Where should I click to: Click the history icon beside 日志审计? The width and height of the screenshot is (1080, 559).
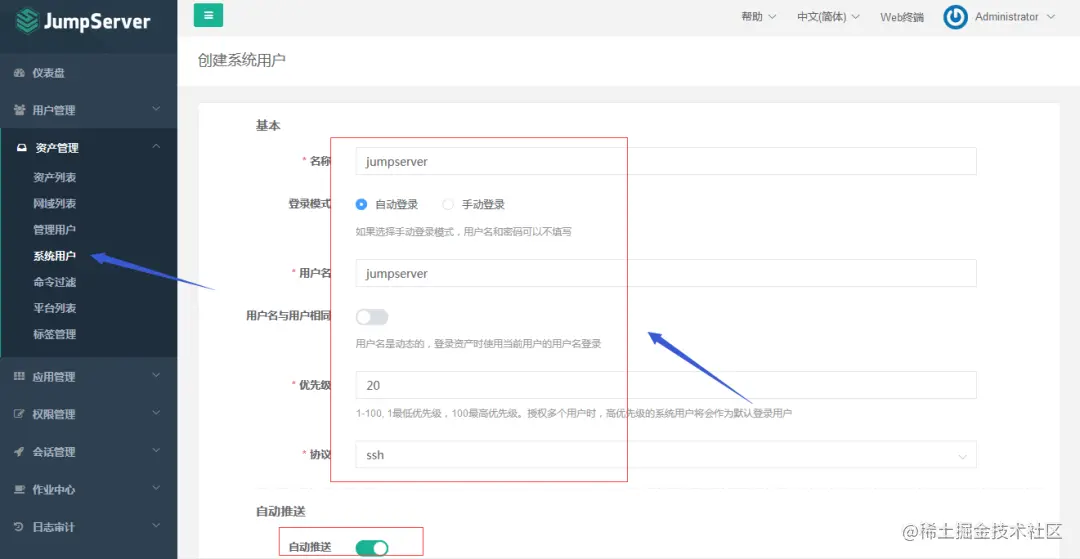(x=19, y=527)
